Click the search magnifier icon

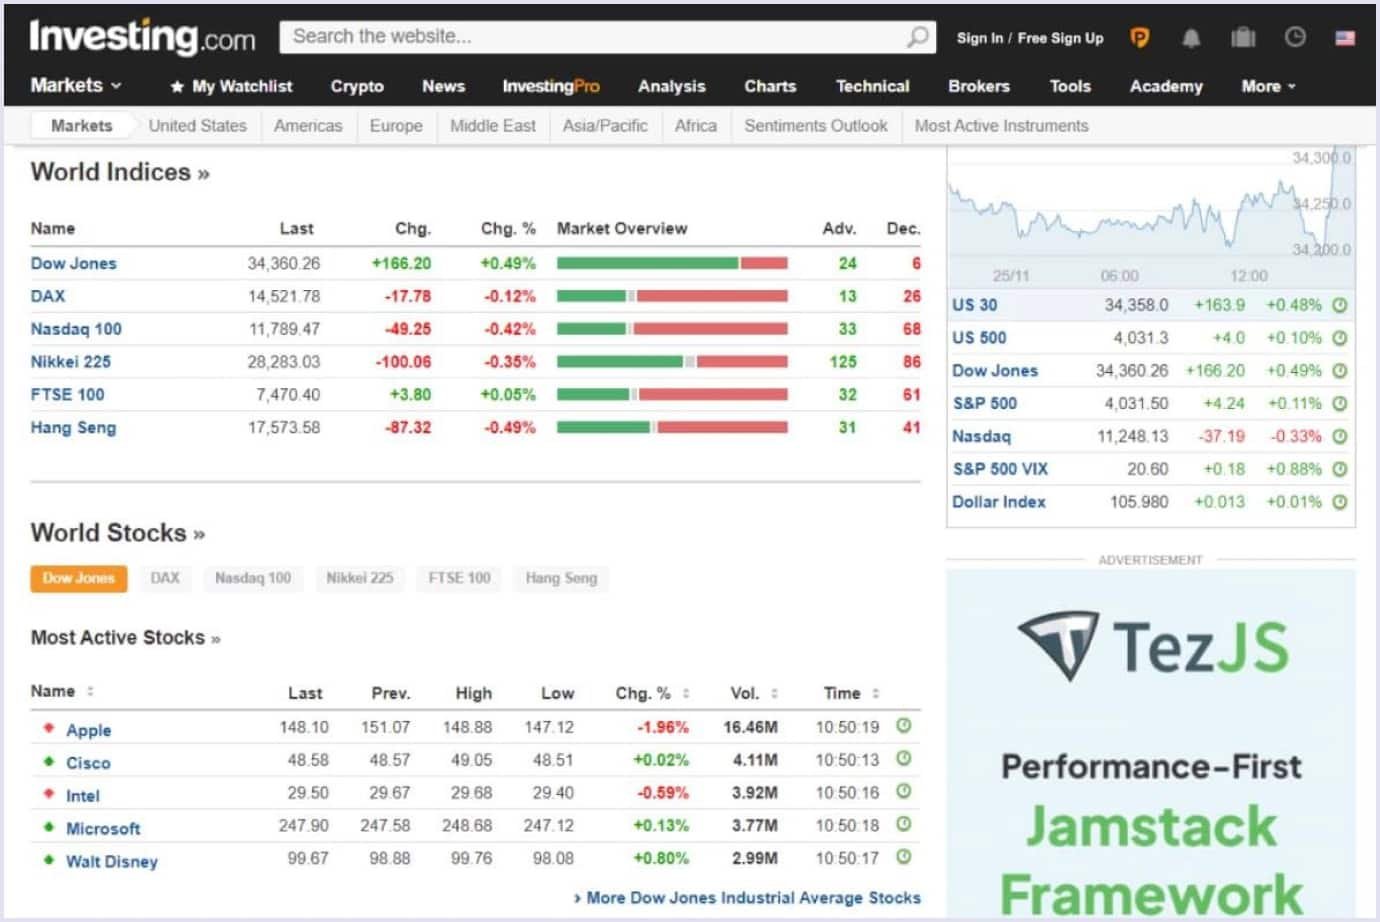coord(917,38)
